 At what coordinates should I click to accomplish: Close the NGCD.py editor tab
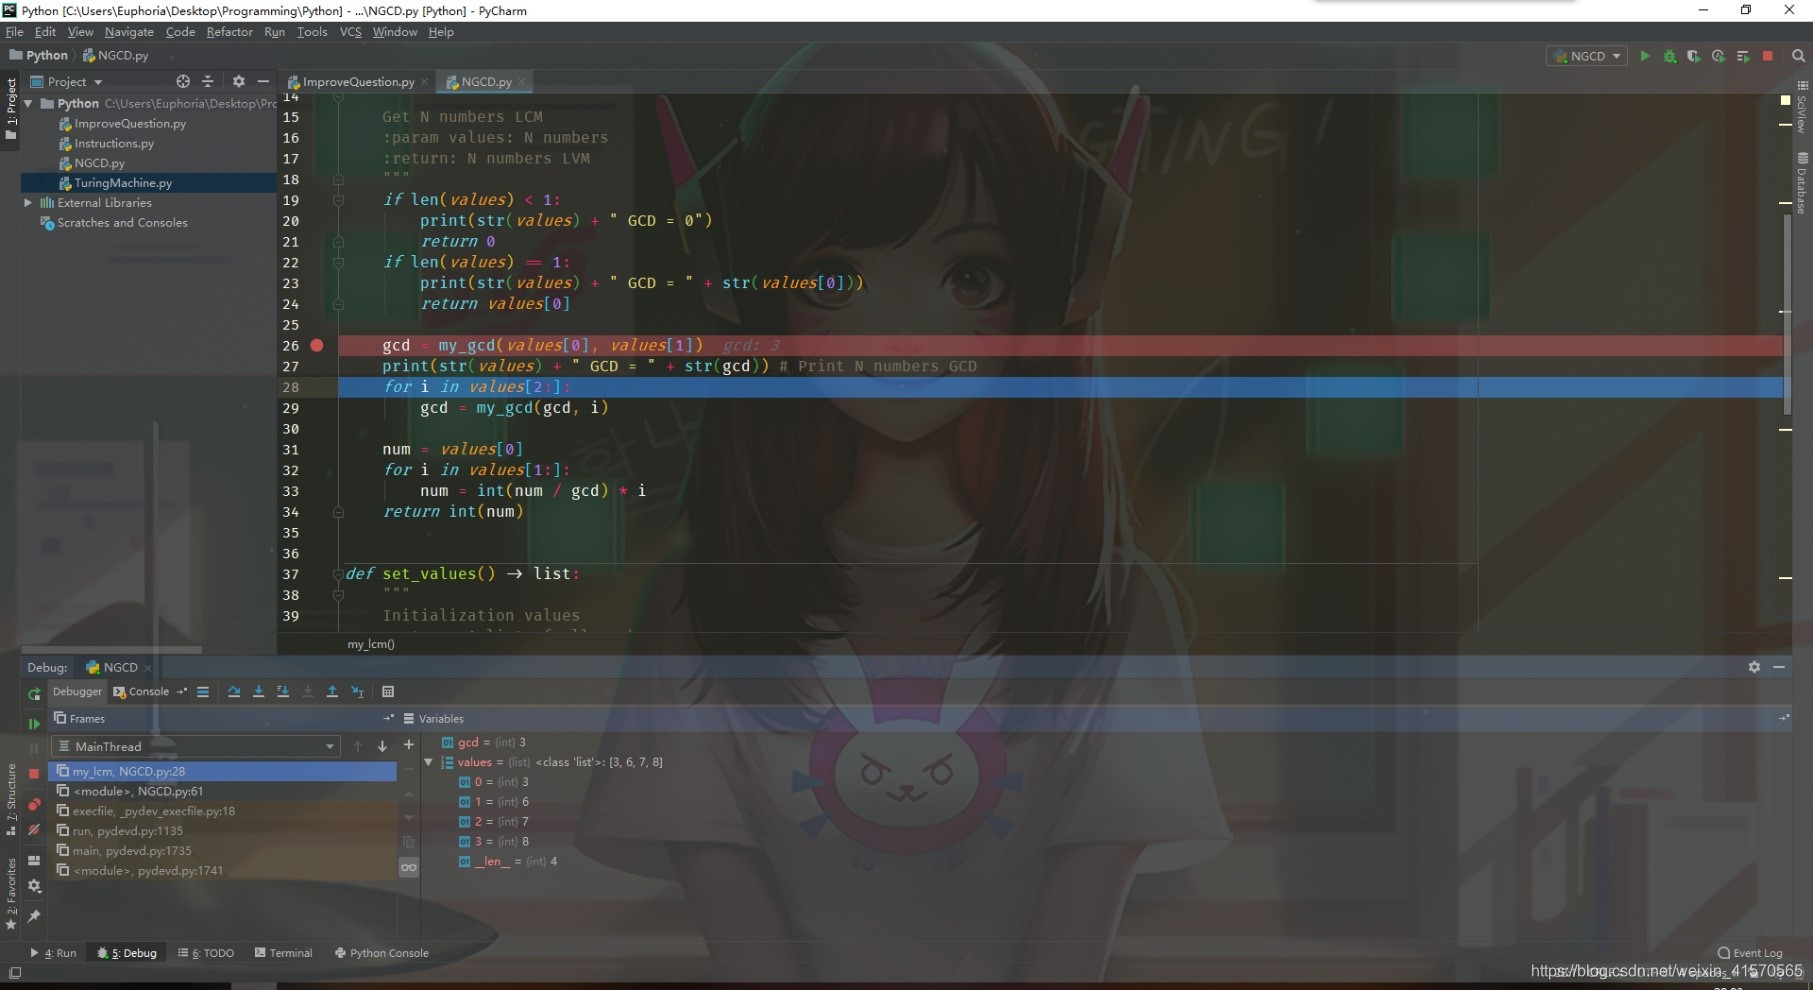[x=521, y=82]
